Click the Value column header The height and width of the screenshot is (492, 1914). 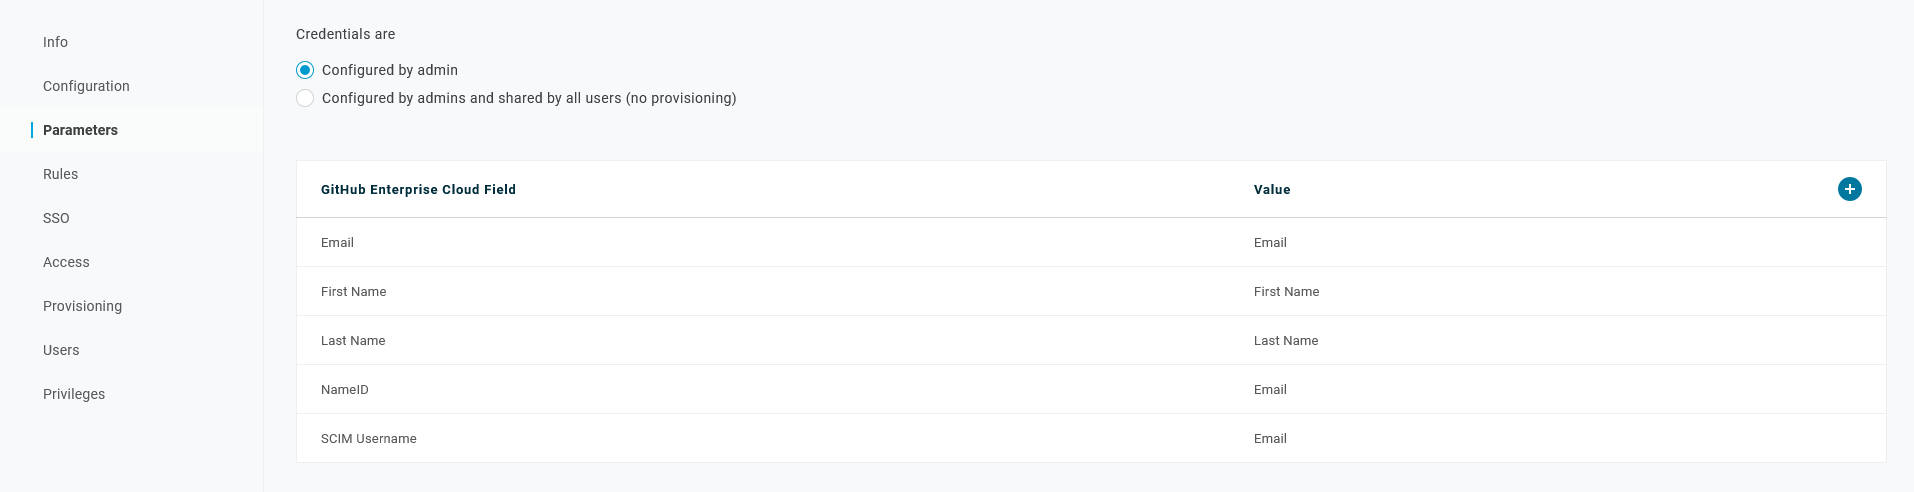(x=1272, y=190)
